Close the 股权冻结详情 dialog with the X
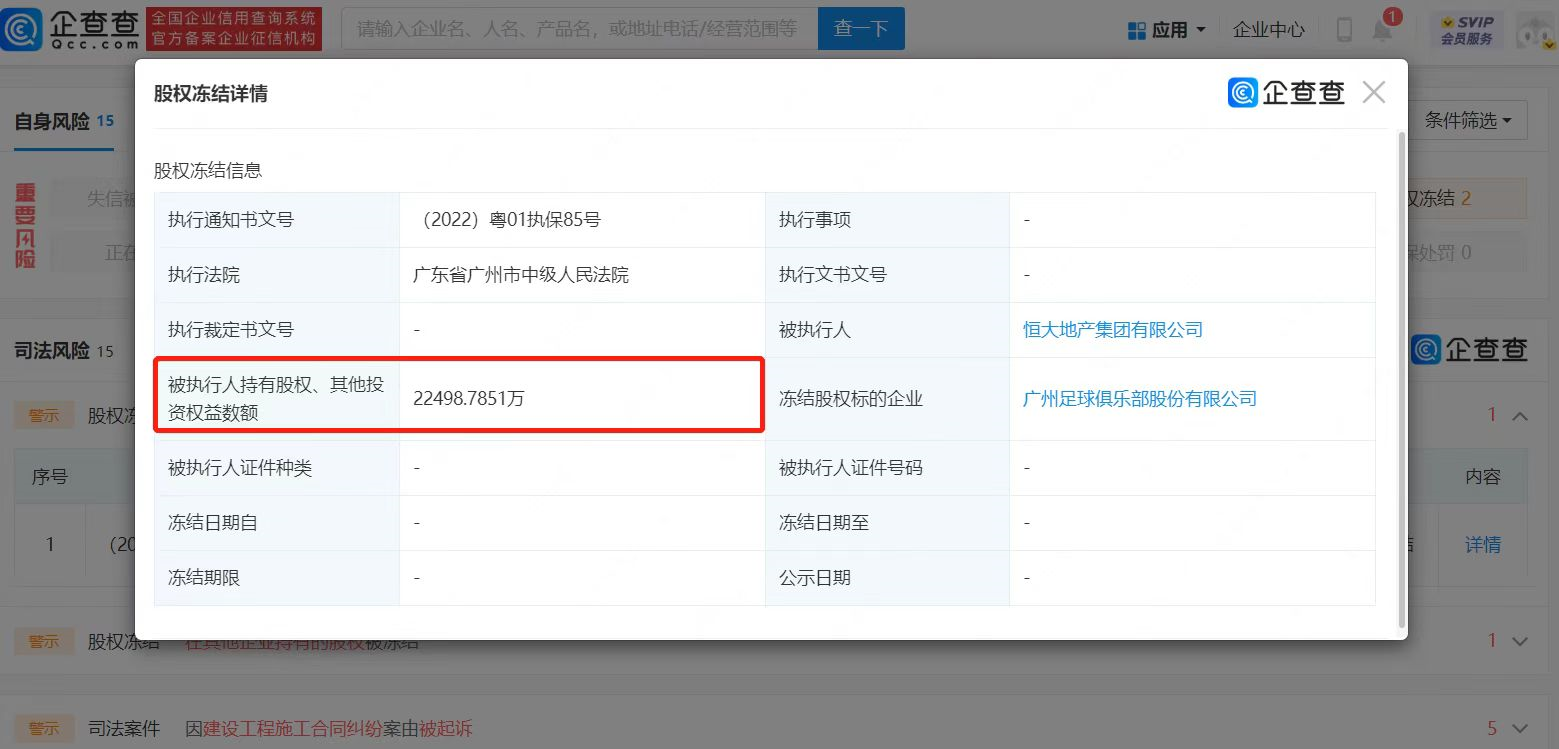1559x749 pixels. click(x=1374, y=93)
